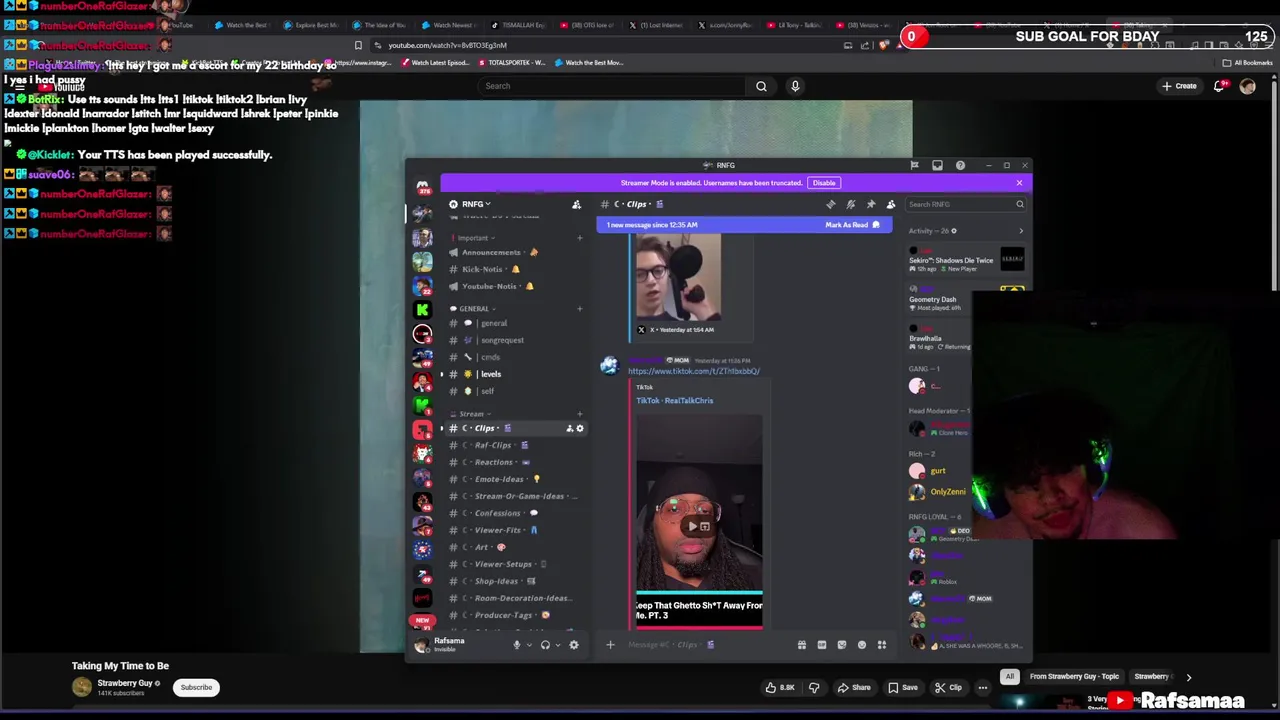The image size is (1280, 720).
Task: Open general text channel
Action: [515, 323]
